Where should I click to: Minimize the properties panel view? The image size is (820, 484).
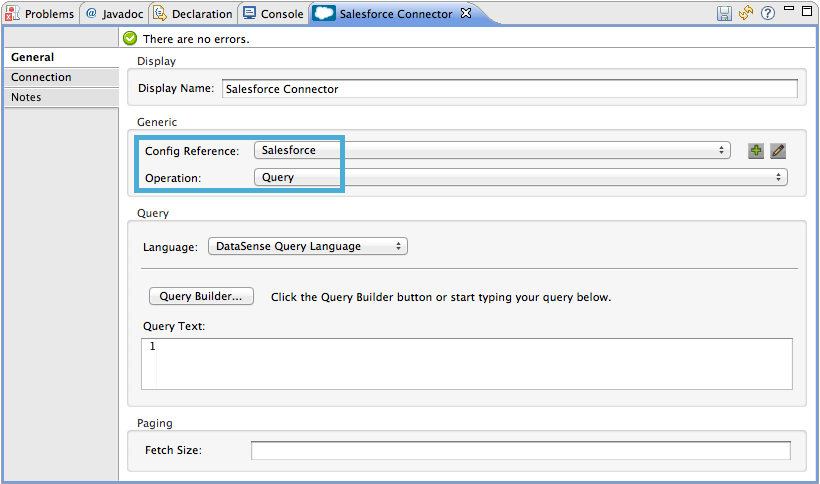789,9
